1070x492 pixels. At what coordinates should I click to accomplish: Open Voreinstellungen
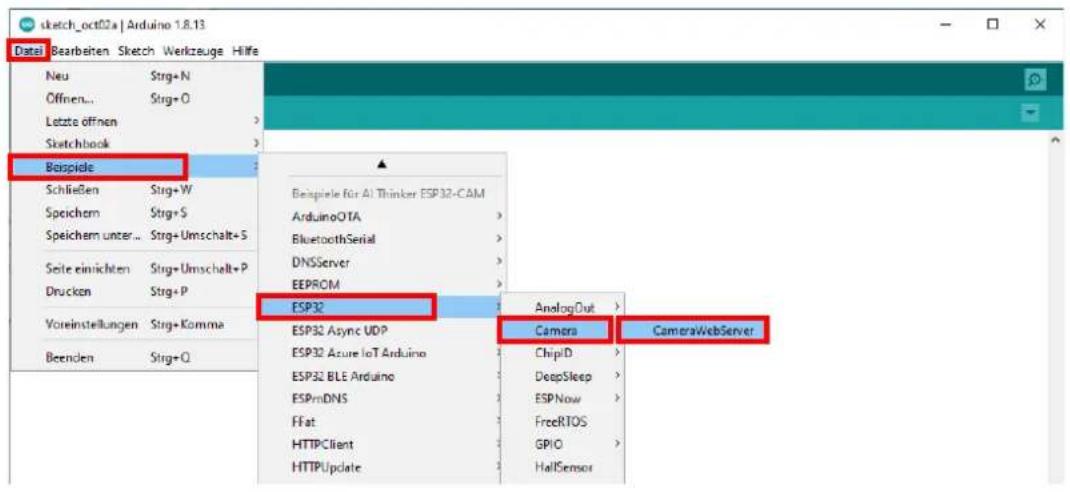pos(136,323)
